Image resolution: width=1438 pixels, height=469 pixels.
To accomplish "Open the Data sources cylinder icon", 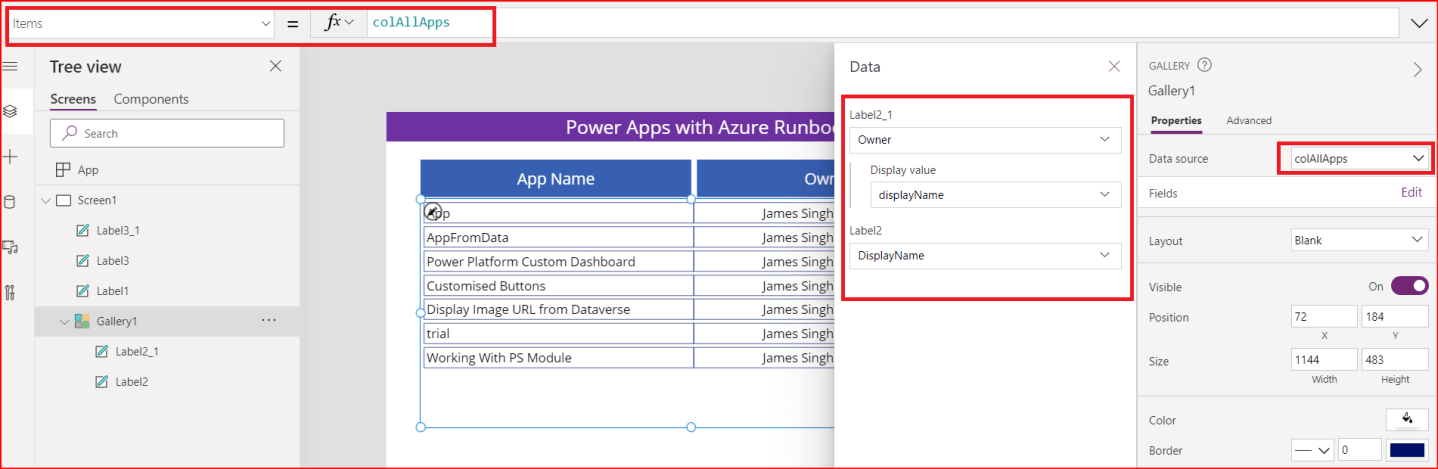I will click(x=10, y=202).
